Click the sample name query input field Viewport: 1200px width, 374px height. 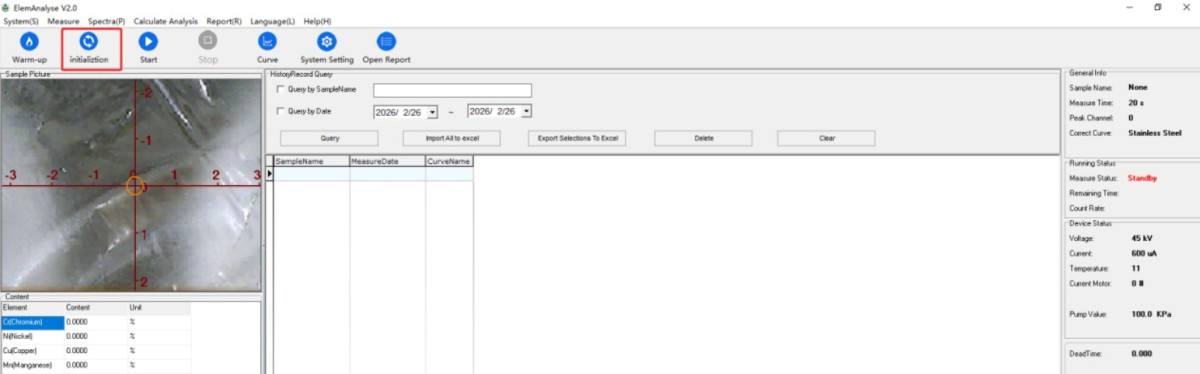(452, 90)
